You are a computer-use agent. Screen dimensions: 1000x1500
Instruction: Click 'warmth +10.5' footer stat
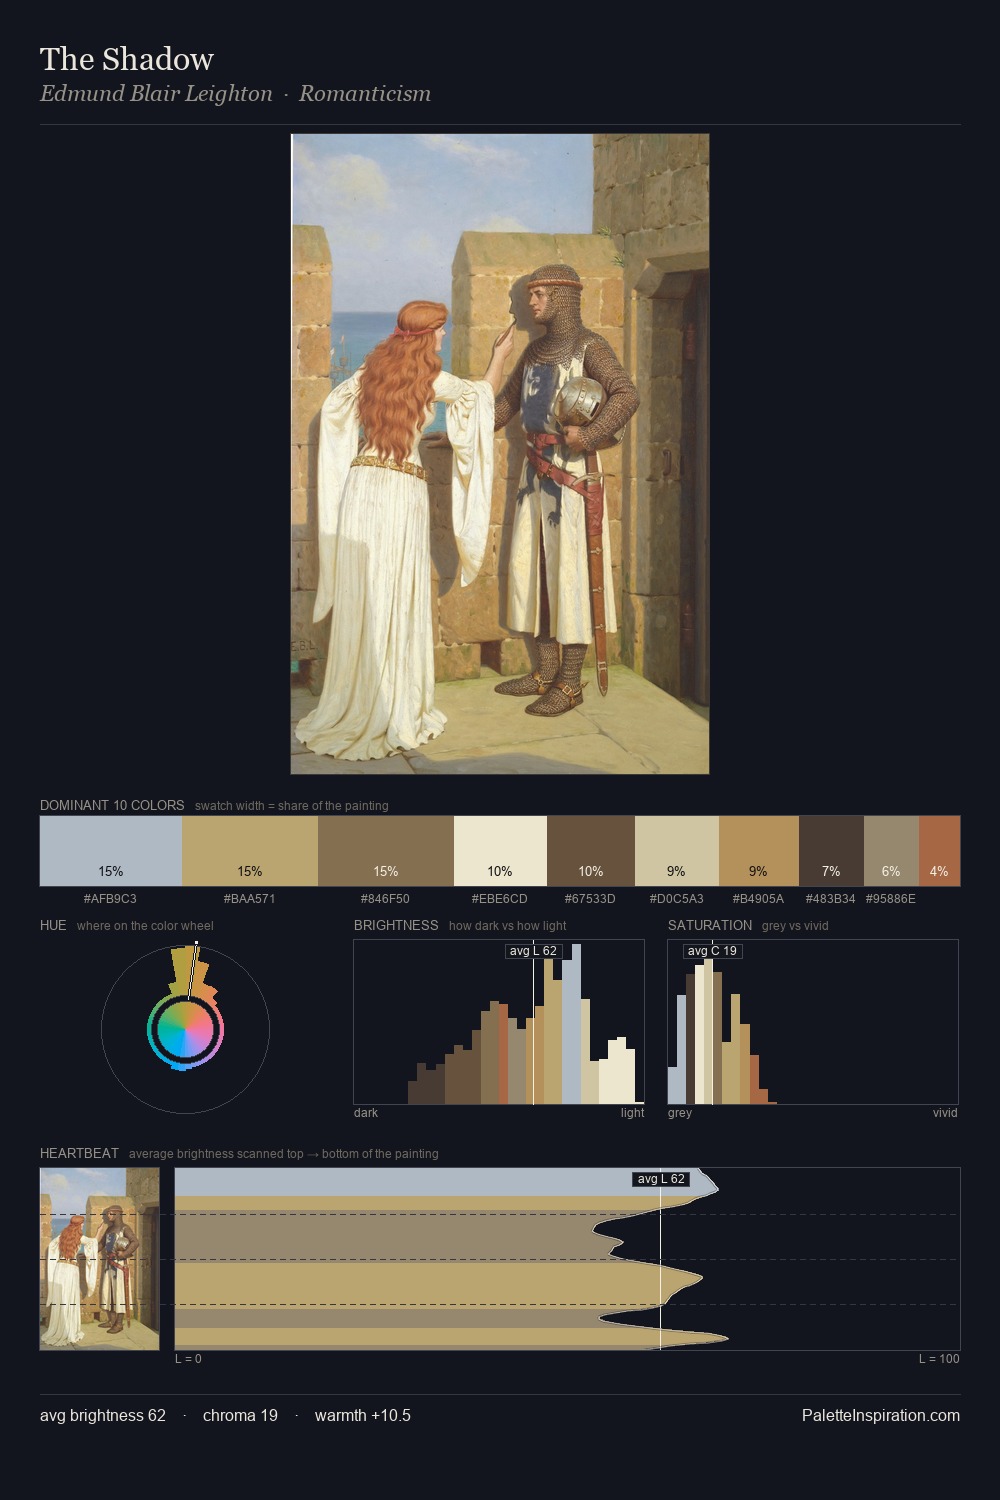click(x=363, y=1415)
